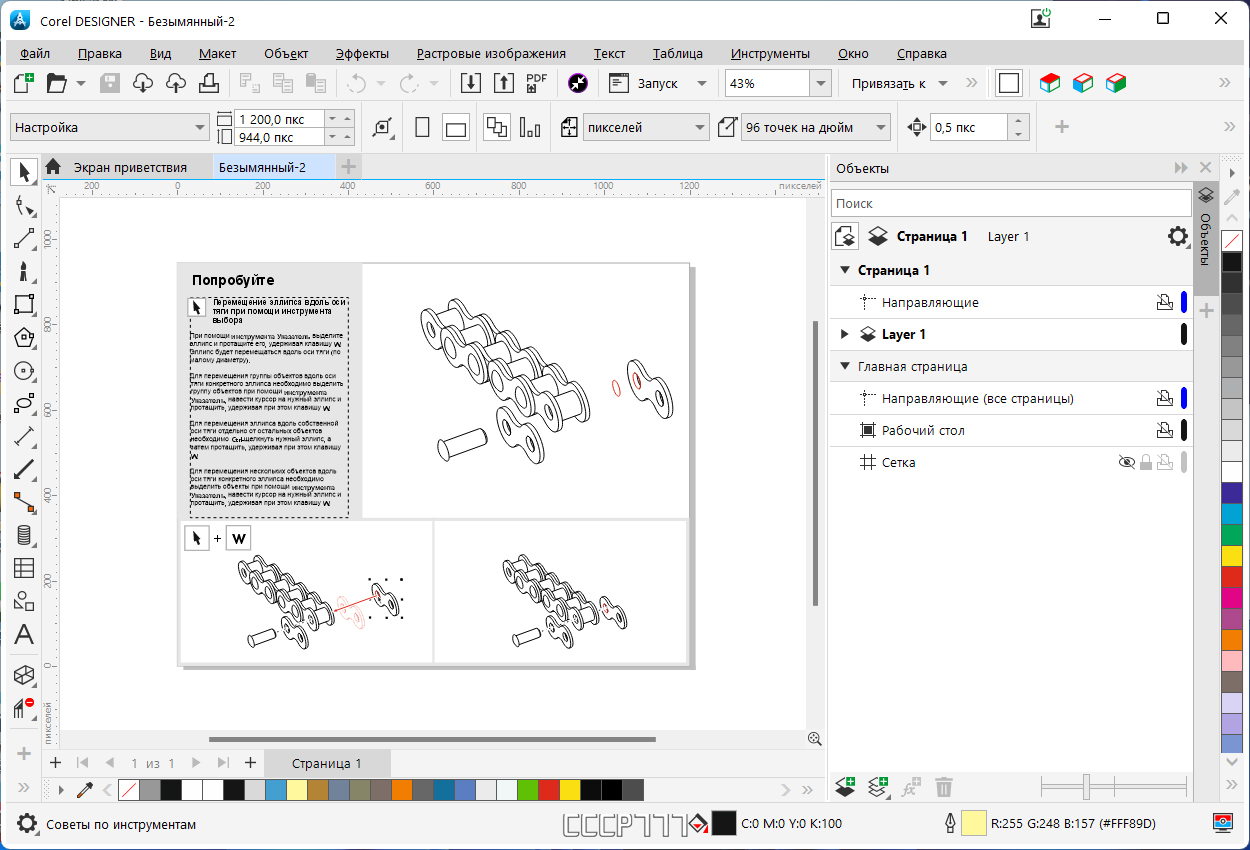Viewport: 1250px width, 850px height.
Task: Select the Pick tool in the toolbox
Action: pos(24,173)
